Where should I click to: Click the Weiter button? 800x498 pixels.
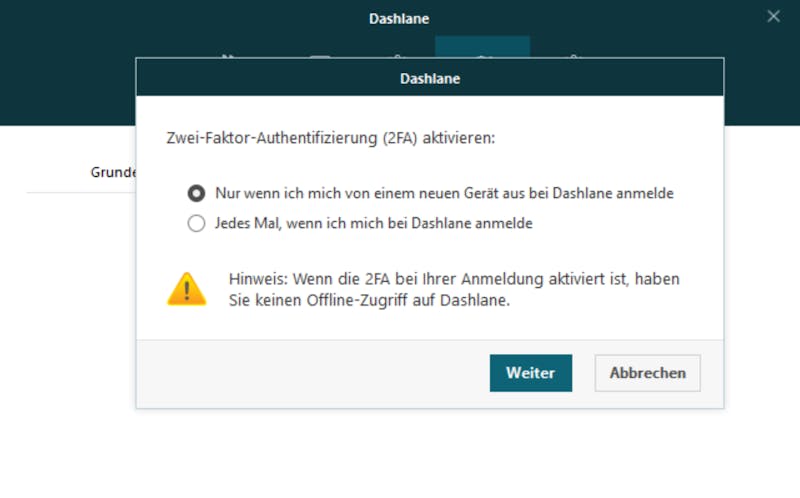pyautogui.click(x=531, y=373)
